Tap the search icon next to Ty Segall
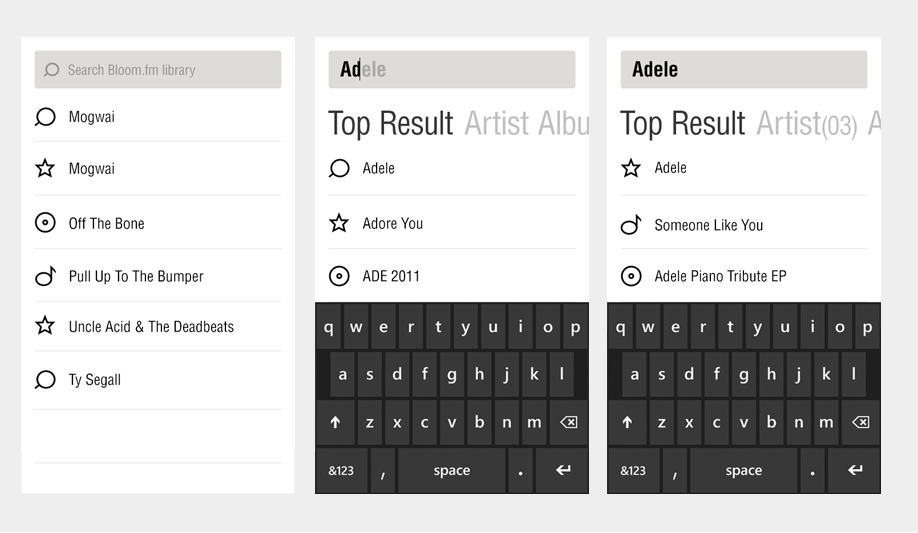The height and width of the screenshot is (533, 918). click(x=45, y=380)
